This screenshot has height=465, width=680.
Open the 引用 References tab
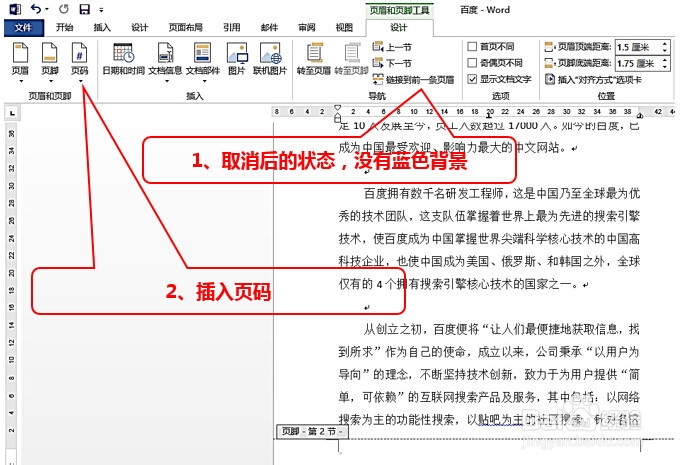[x=232, y=27]
